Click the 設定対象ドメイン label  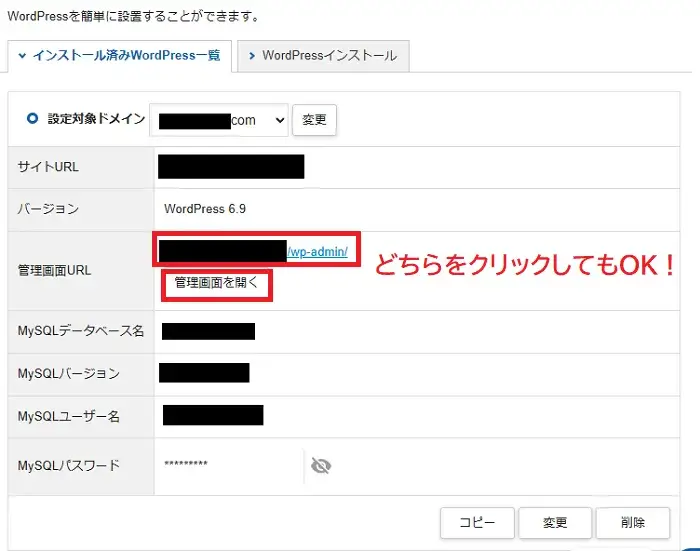pyautogui.click(x=96, y=119)
